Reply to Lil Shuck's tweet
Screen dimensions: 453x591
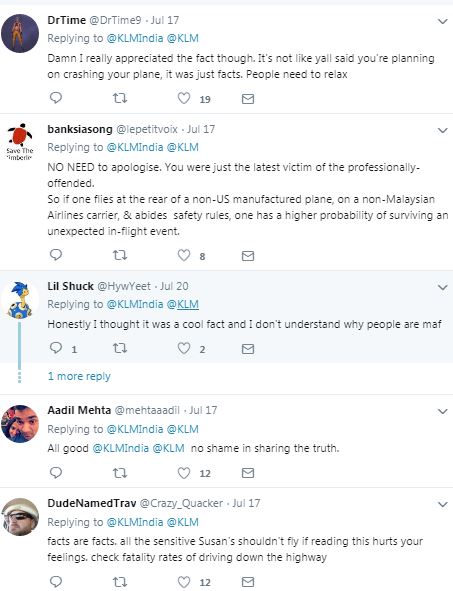[x=56, y=348]
